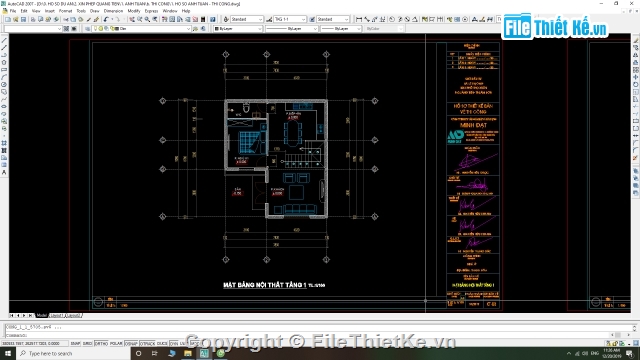The width and height of the screenshot is (640, 360).
Task: Toggle POLAR tracking in status bar
Action: (x=116, y=344)
